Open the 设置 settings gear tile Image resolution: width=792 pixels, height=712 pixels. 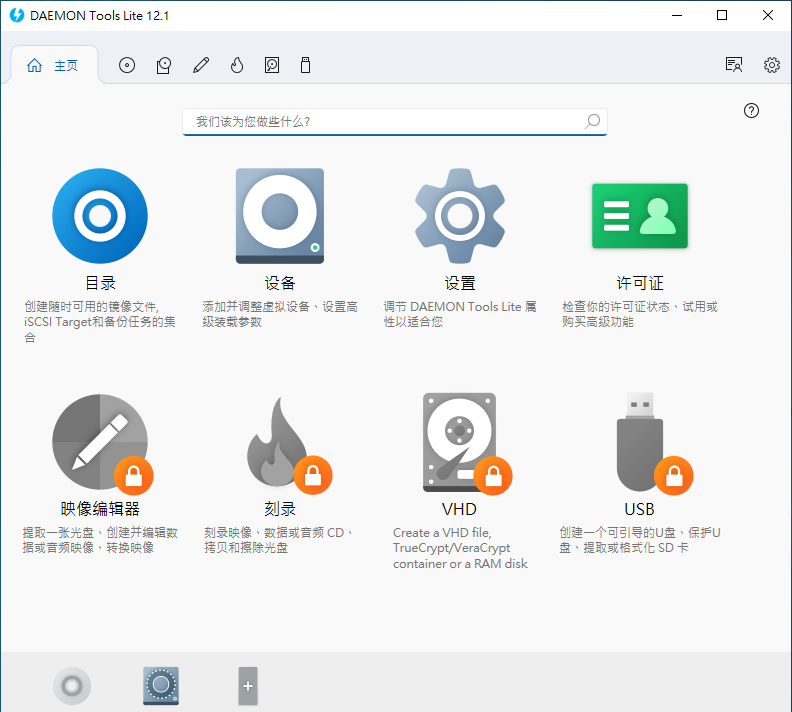(x=460, y=216)
